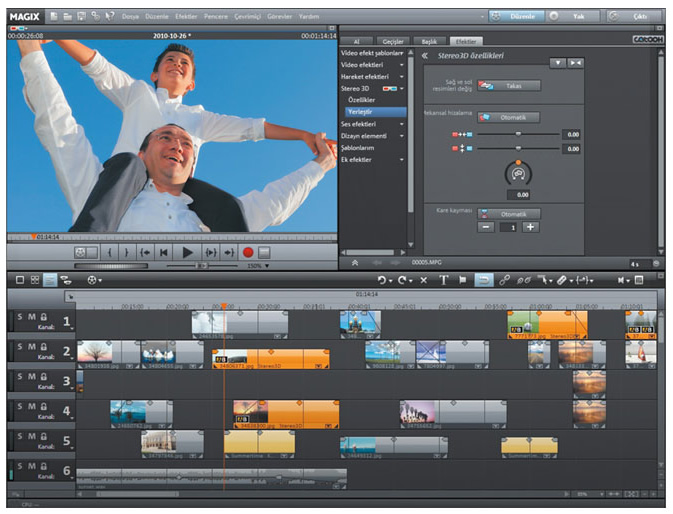This screenshot has width=673, height=514.
Task: Click the rotation value field 0.00
Action: point(518,195)
